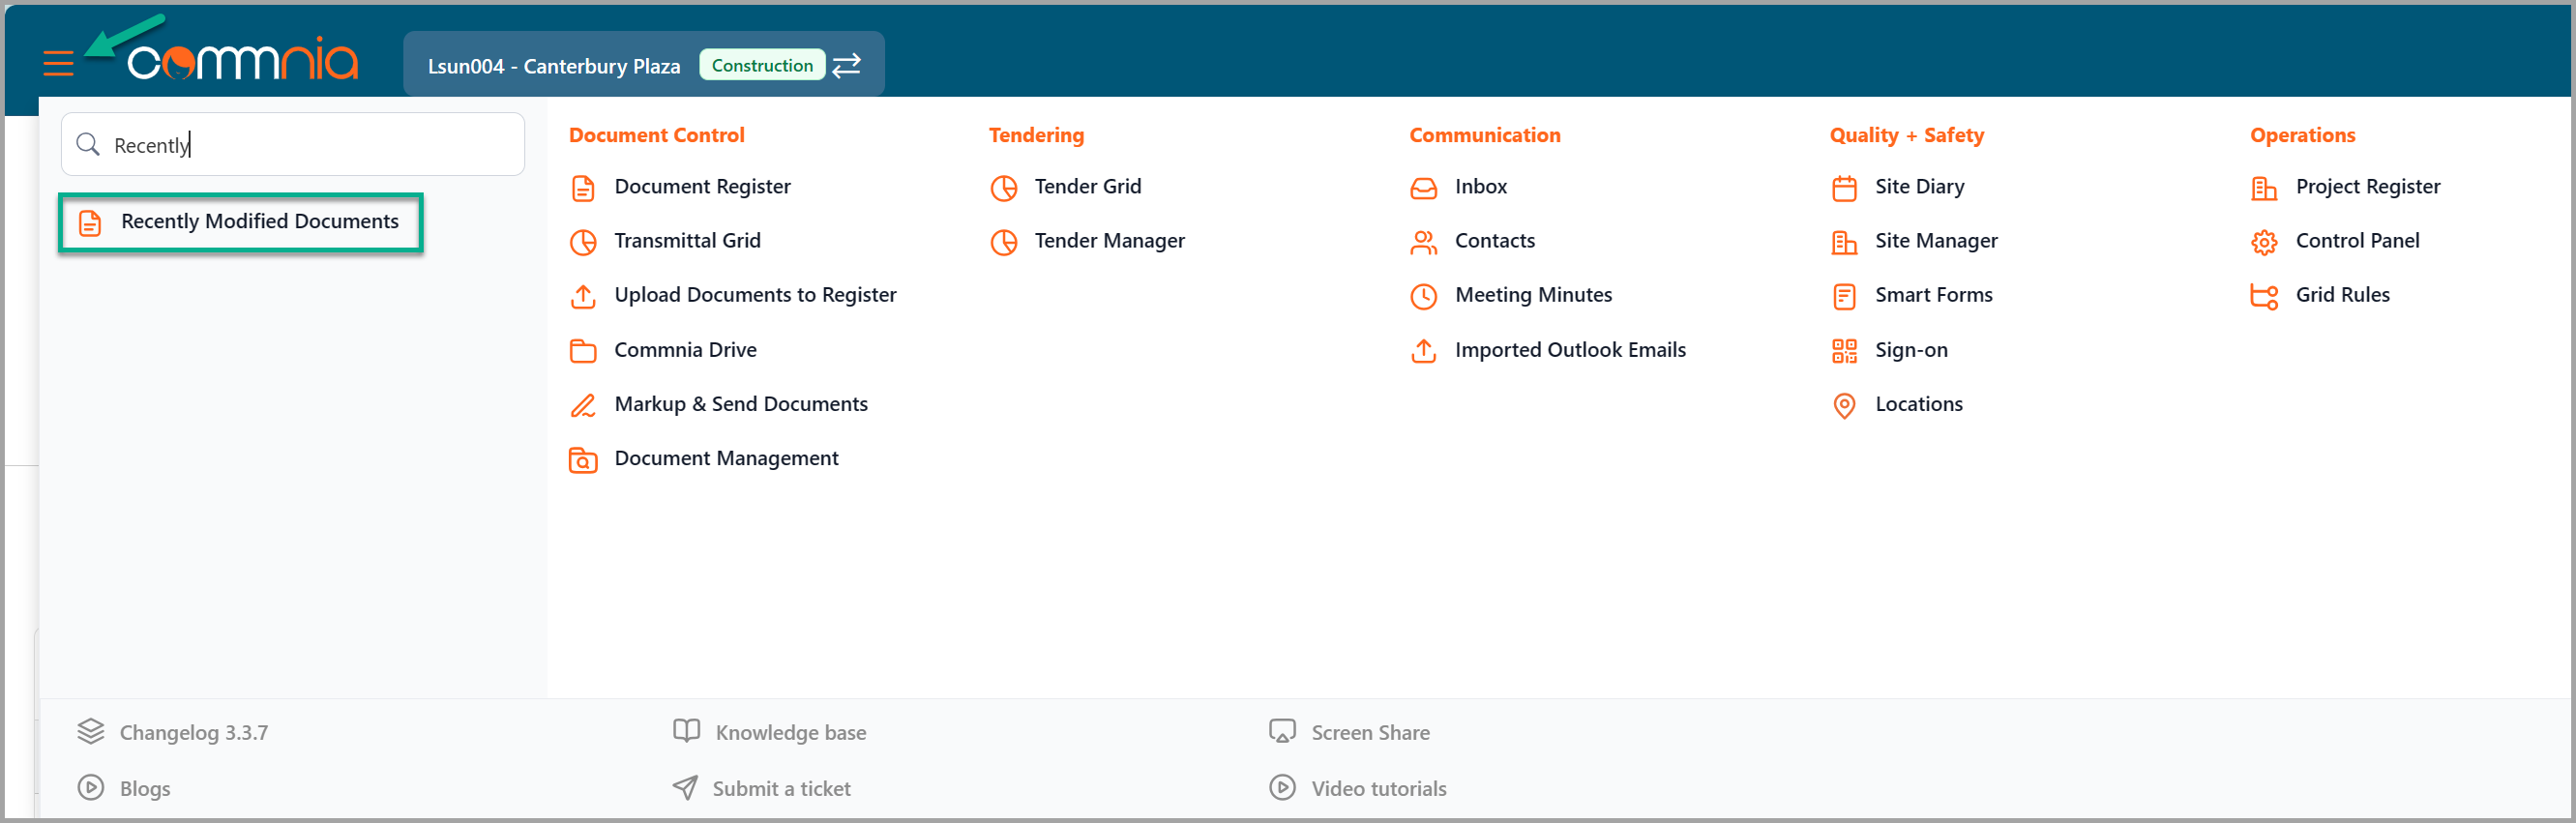
Task: Click the Inbox tray icon
Action: 1423,187
